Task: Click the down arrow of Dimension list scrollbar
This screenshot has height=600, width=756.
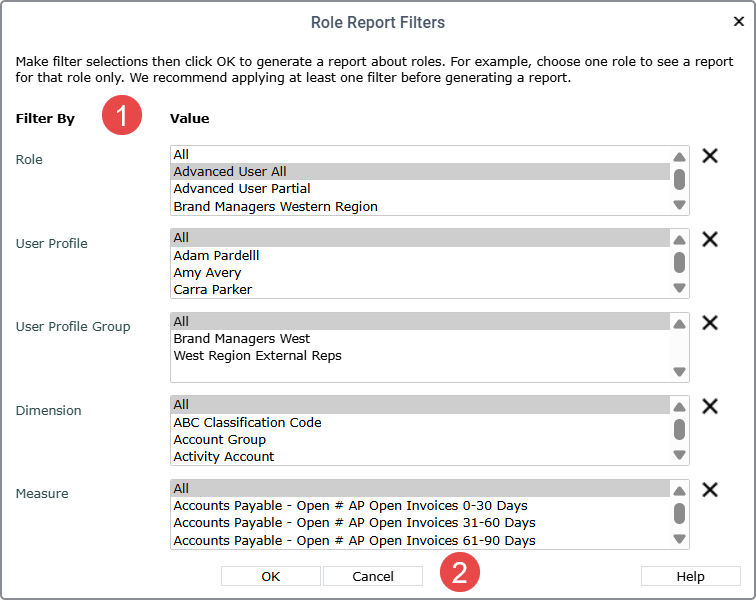Action: [679, 455]
